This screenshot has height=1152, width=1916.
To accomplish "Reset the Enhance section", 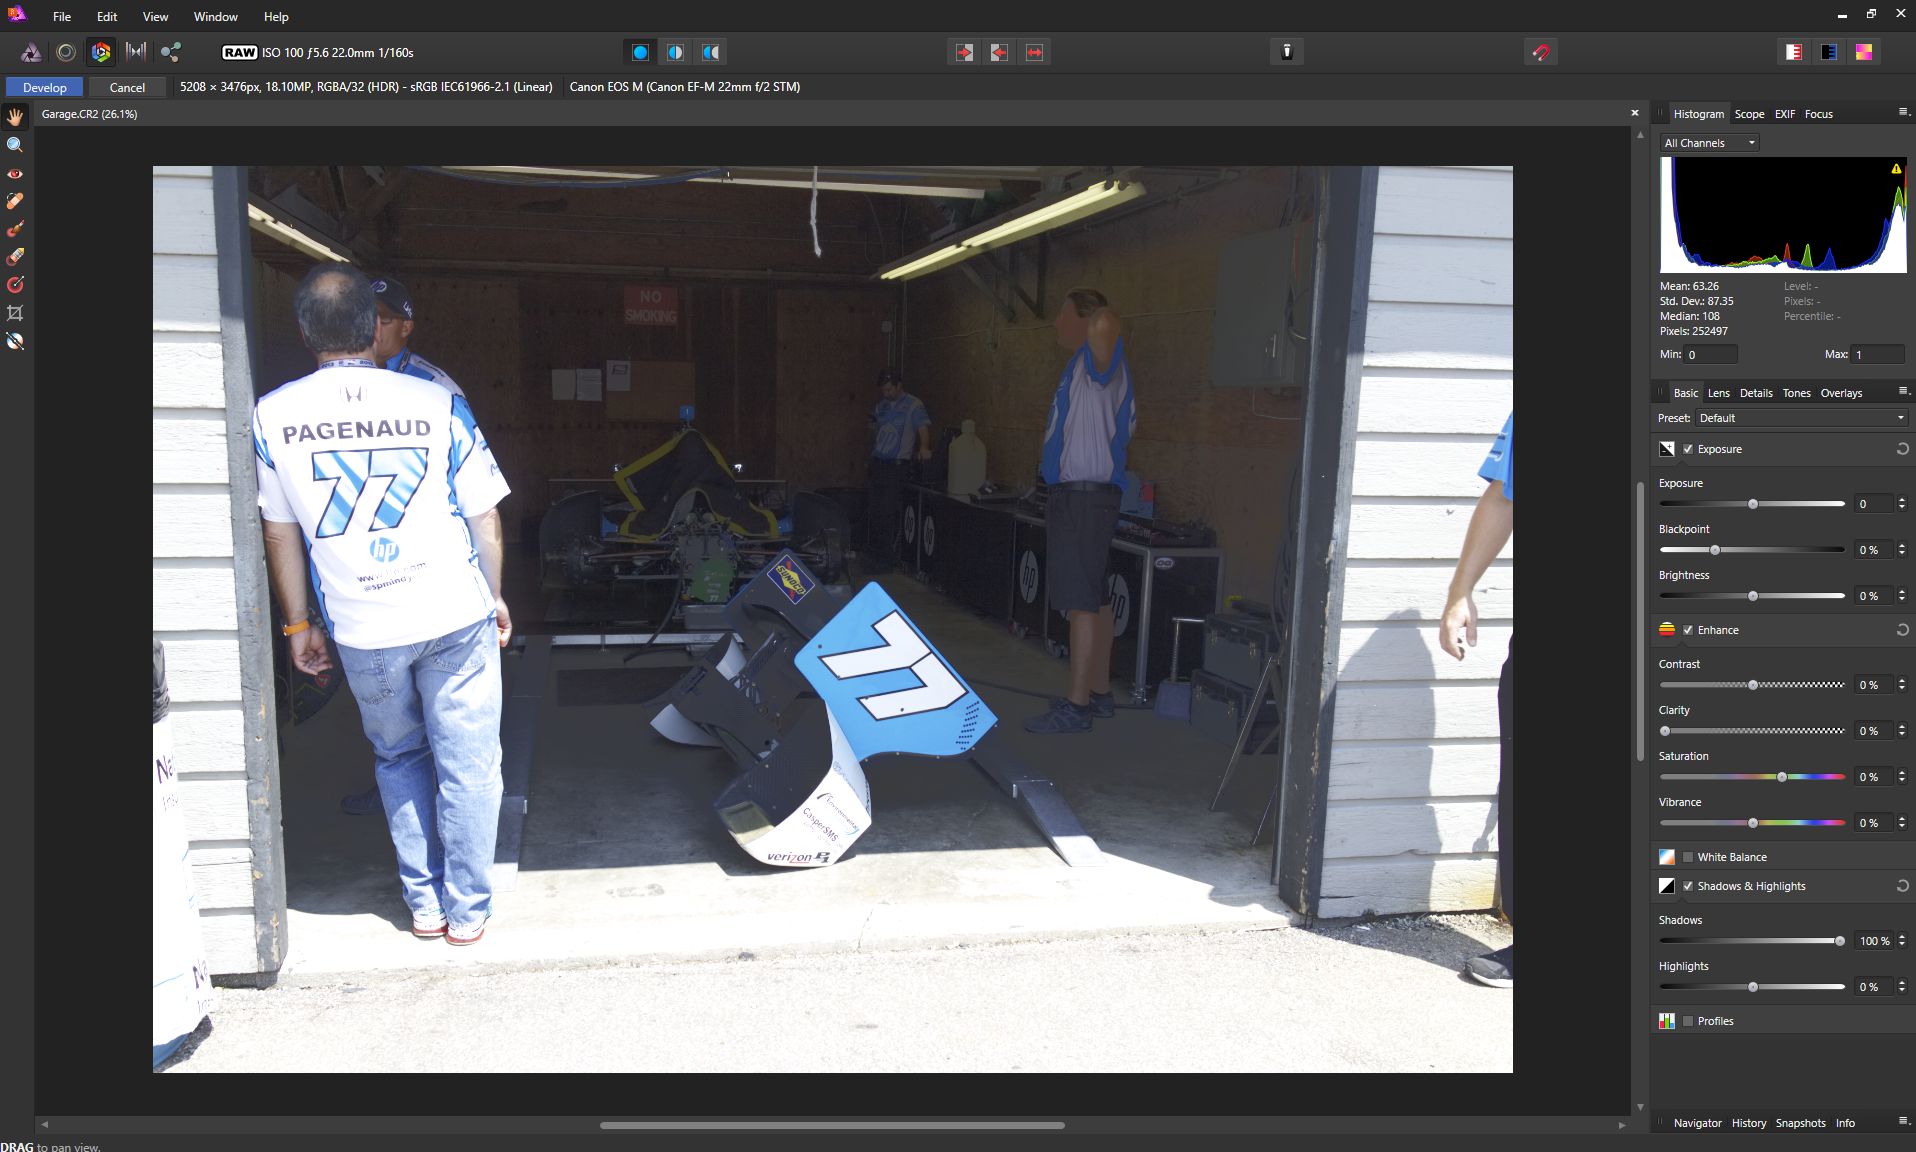I will point(1902,630).
